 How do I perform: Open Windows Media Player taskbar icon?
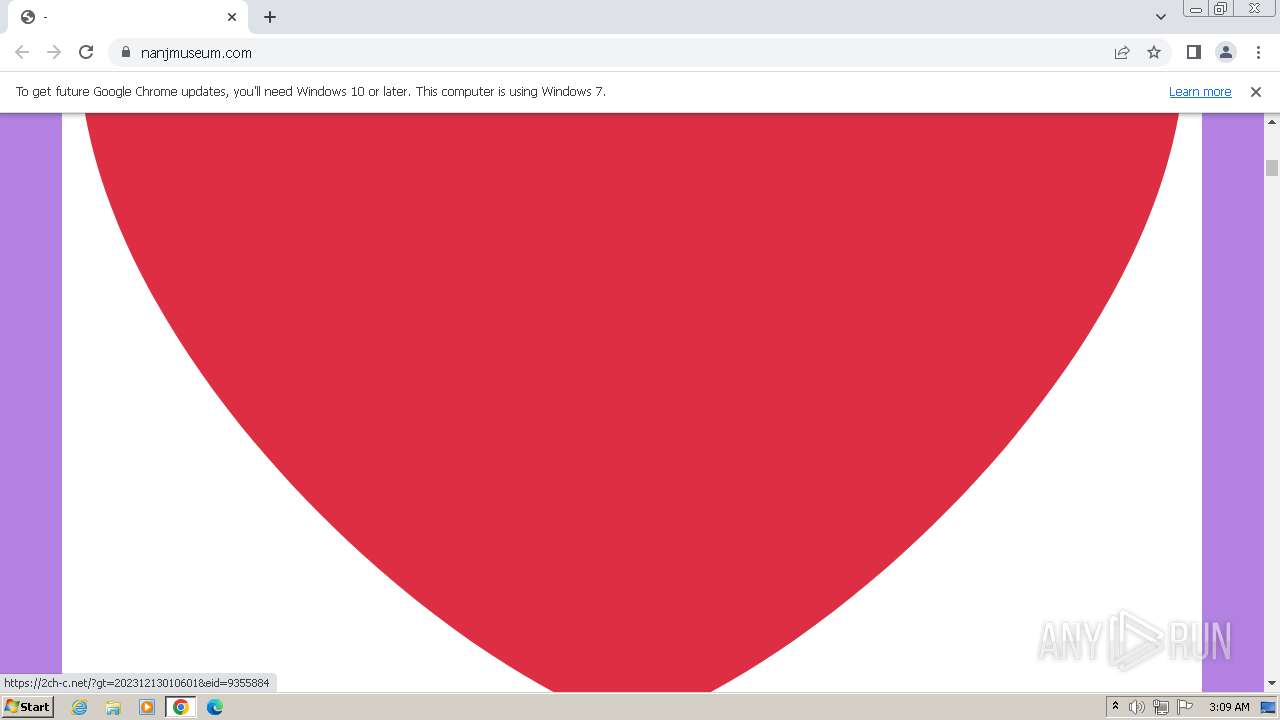[147, 707]
